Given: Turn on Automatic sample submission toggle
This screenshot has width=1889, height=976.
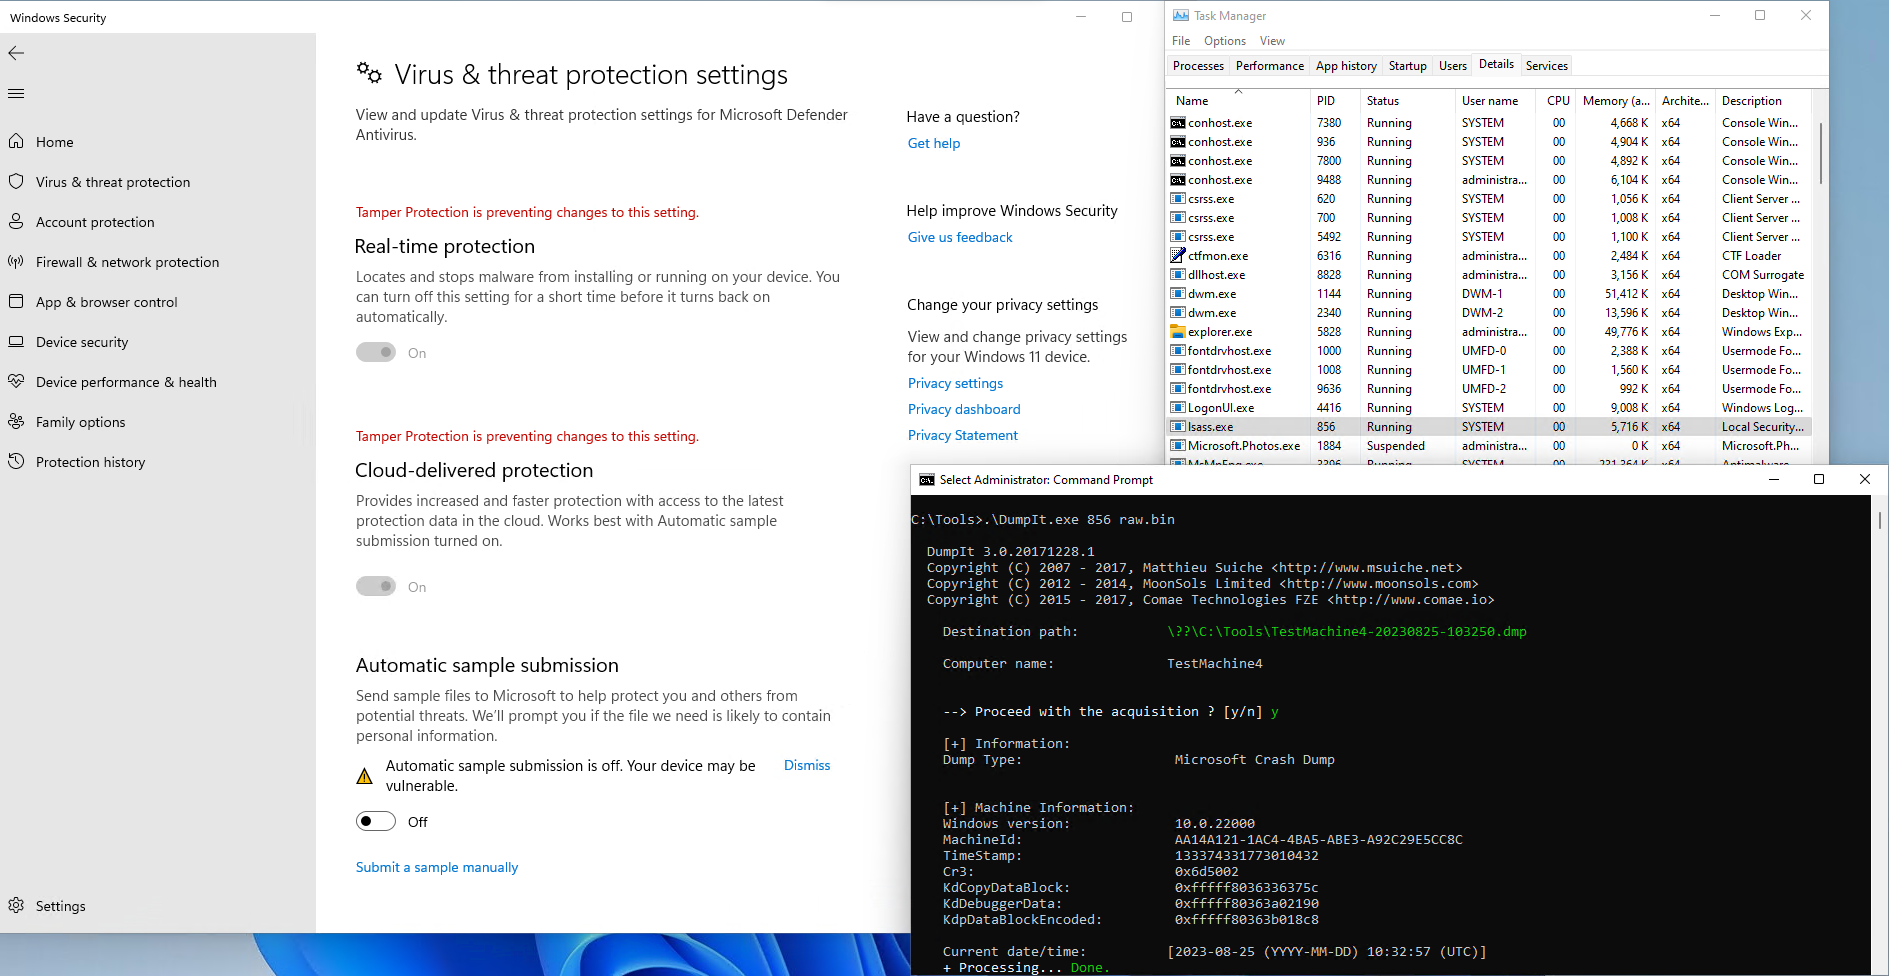Looking at the screenshot, I should point(376,821).
